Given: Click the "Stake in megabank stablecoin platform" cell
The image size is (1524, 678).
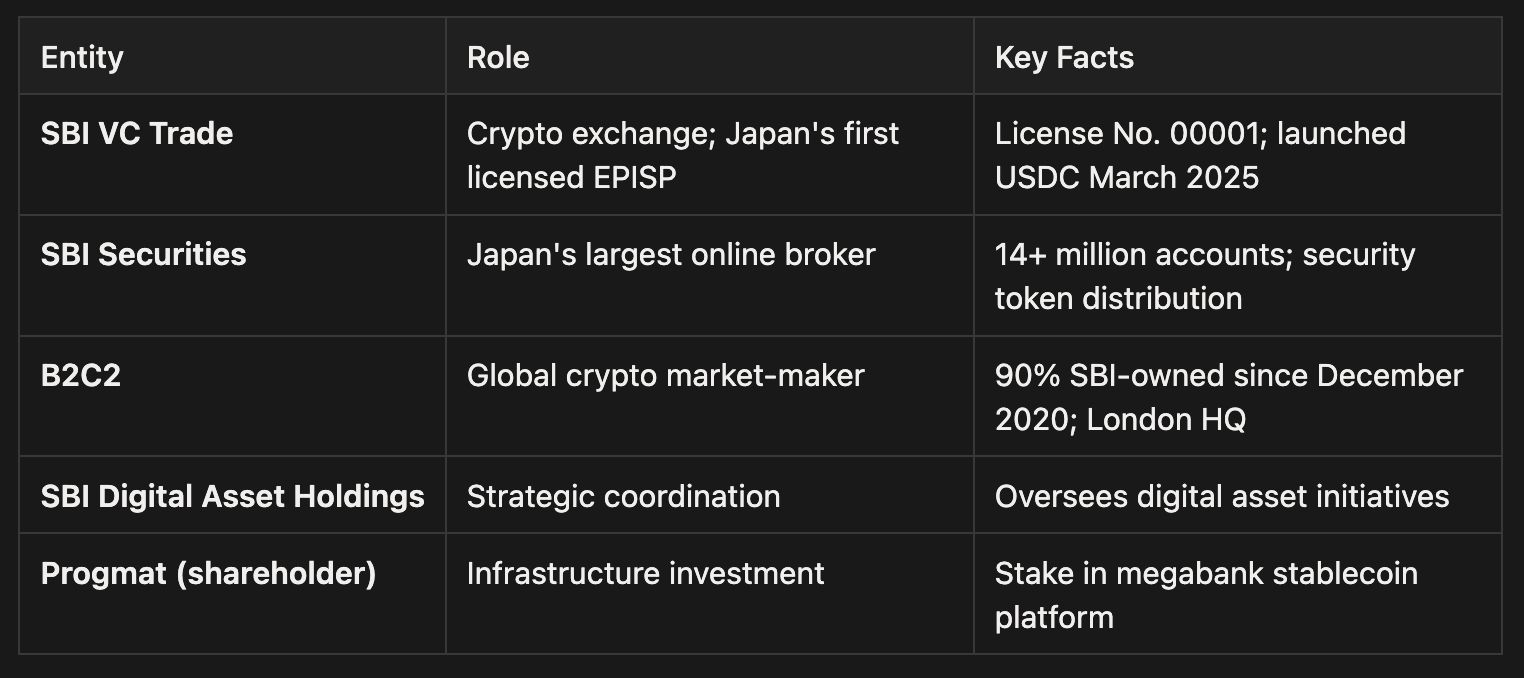Looking at the screenshot, I should pos(1205,595).
